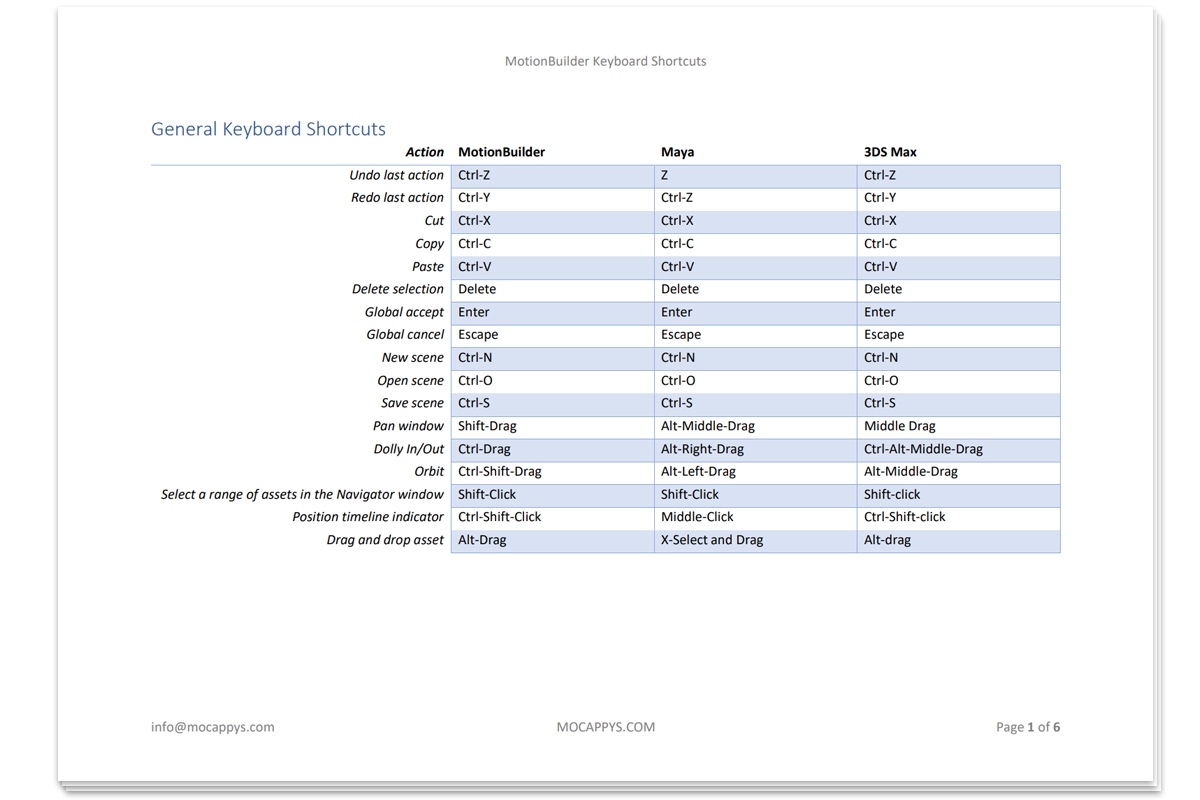The height and width of the screenshot is (800, 1200).
Task: Click the Position timeline indicator row label
Action: (x=367, y=517)
